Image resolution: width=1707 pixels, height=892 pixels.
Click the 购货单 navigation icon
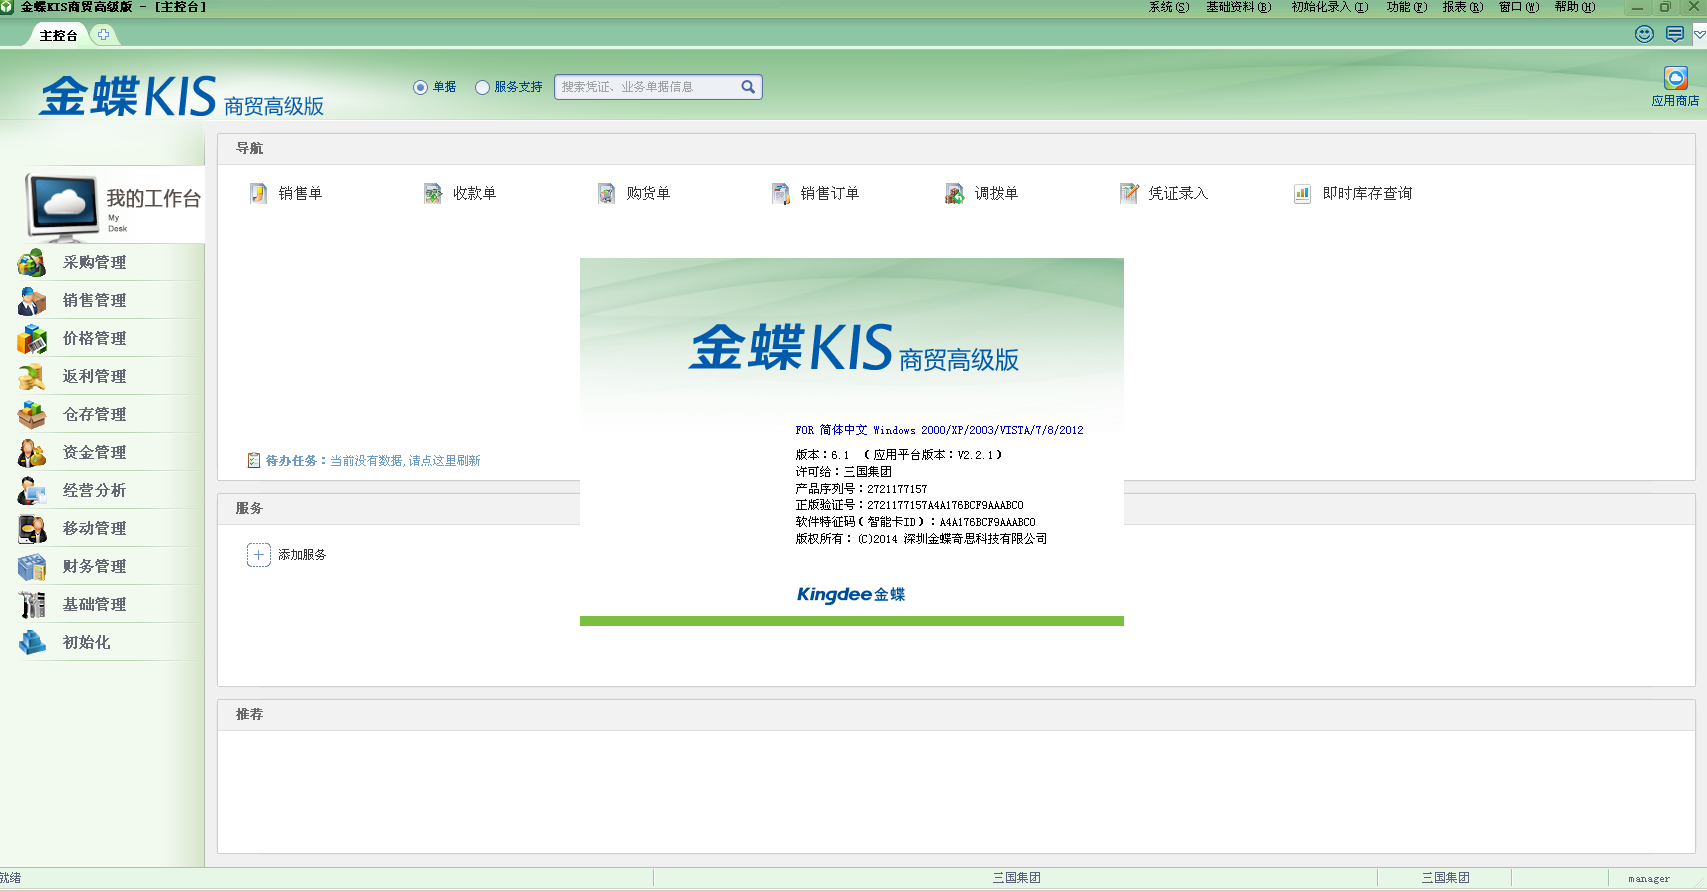[606, 193]
